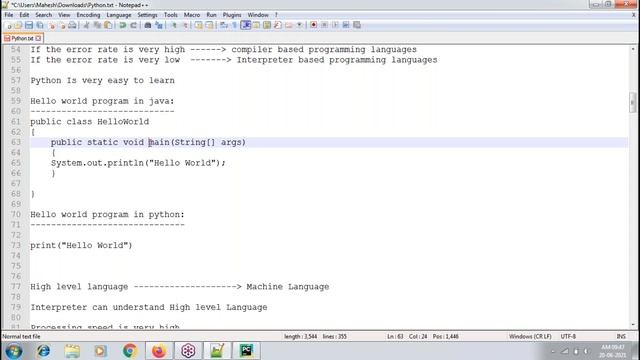This screenshot has height=360, width=640.
Task: Open the Macro menu
Action: coord(192,15)
